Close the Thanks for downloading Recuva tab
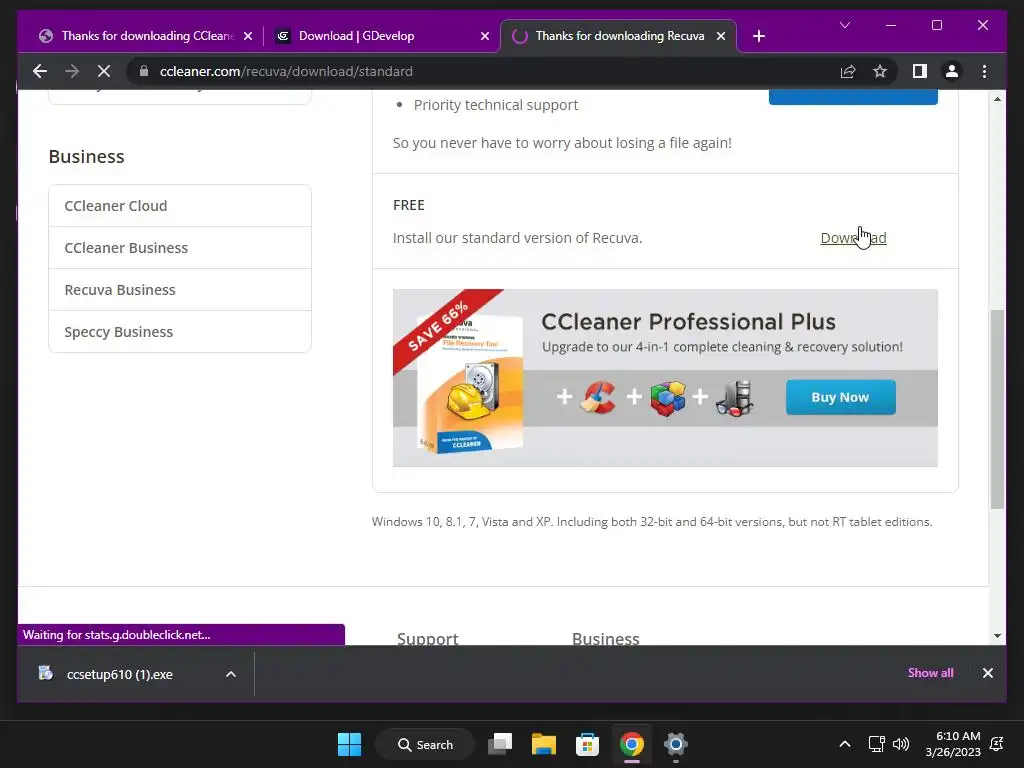Viewport: 1024px width, 768px height. click(x=721, y=36)
